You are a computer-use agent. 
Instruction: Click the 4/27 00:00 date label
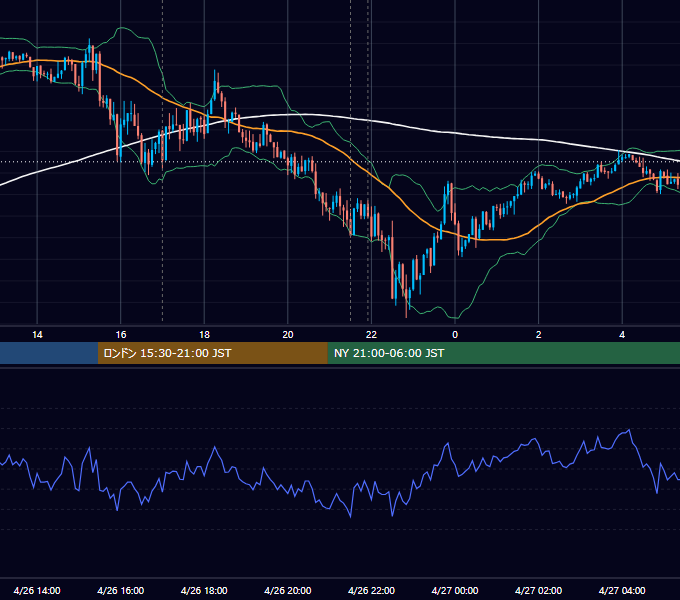point(455,590)
